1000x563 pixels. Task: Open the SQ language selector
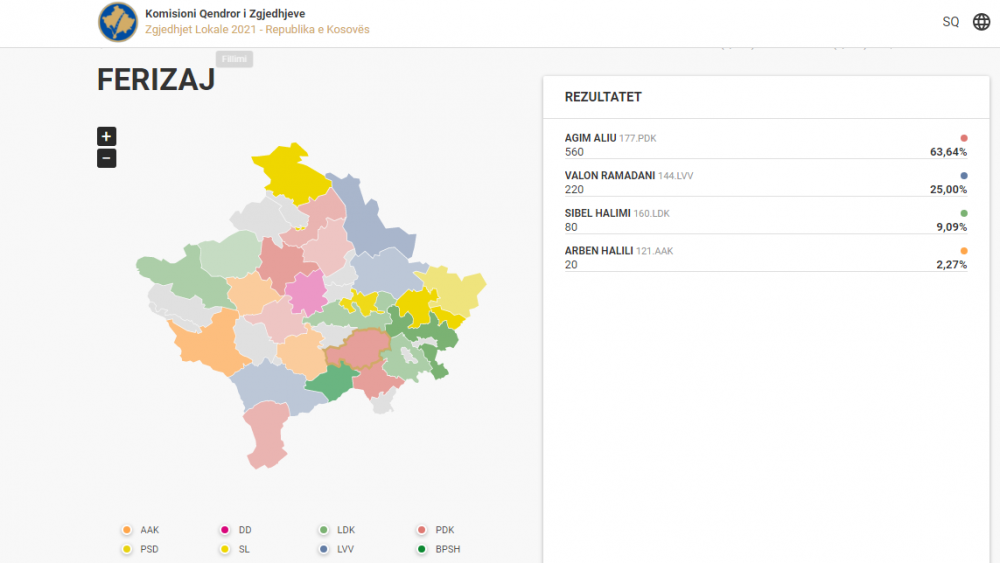(950, 22)
